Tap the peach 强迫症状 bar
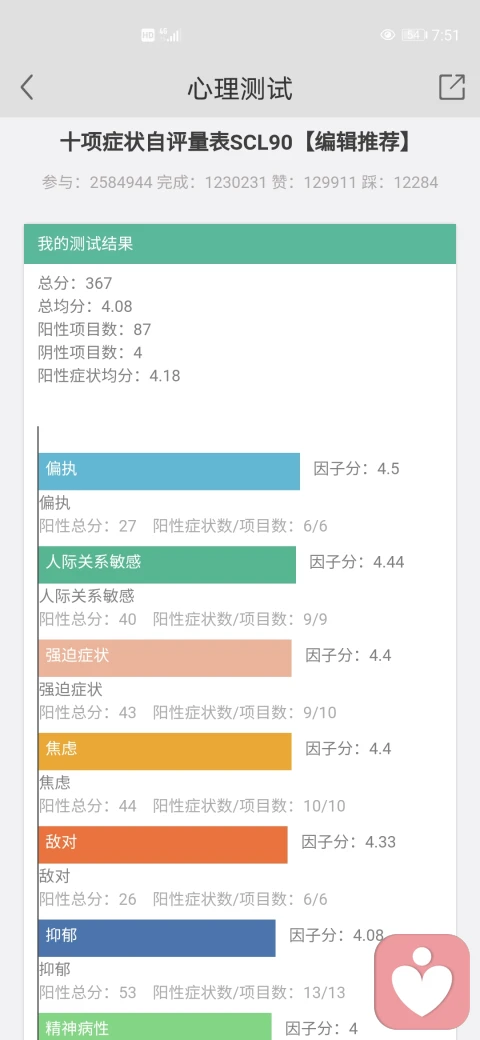The image size is (480, 1040). tap(165, 658)
